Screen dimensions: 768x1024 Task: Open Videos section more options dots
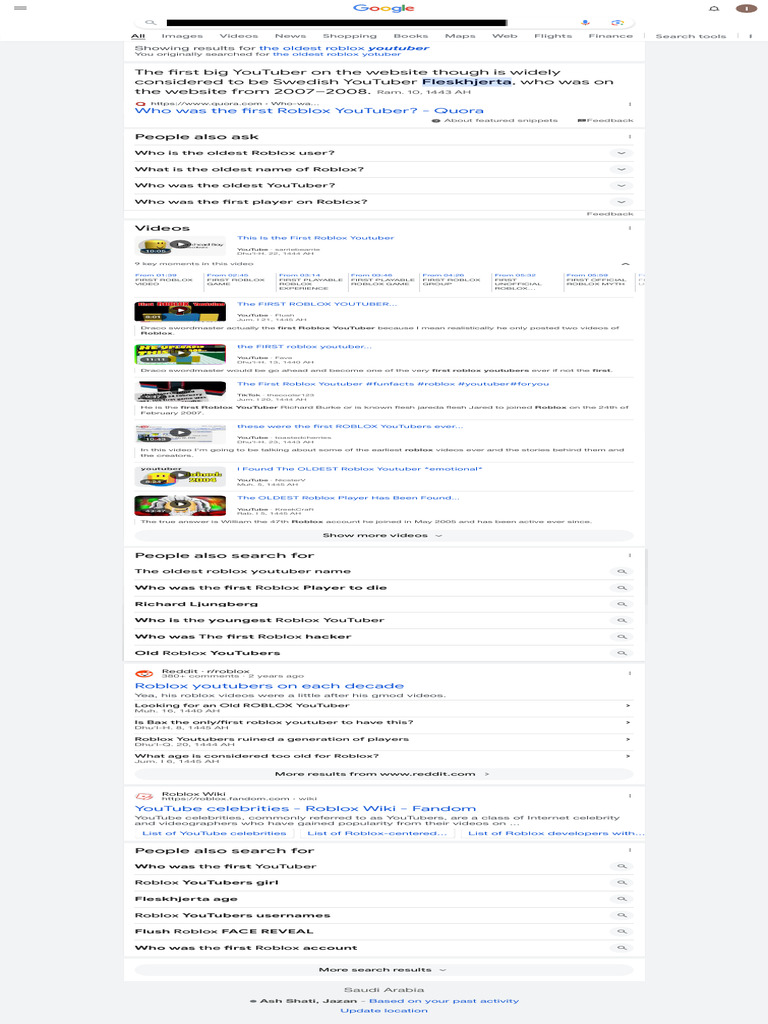pyautogui.click(x=630, y=229)
